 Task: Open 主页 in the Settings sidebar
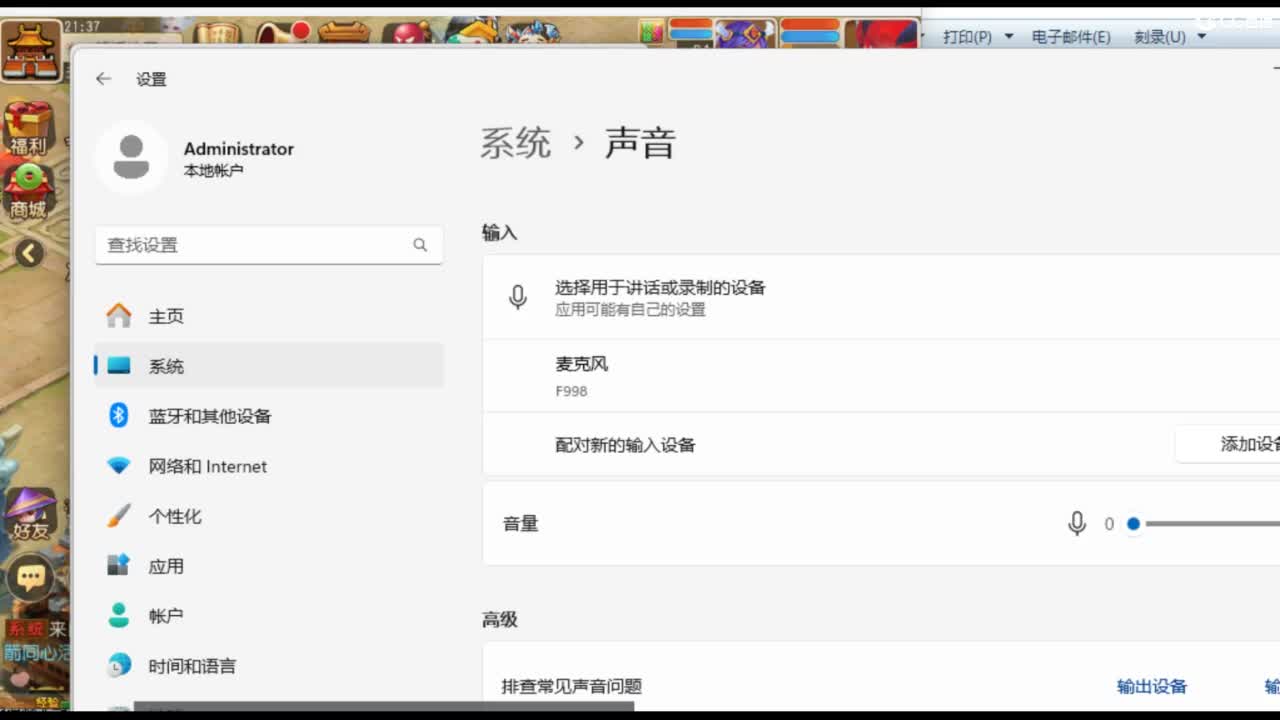point(269,316)
